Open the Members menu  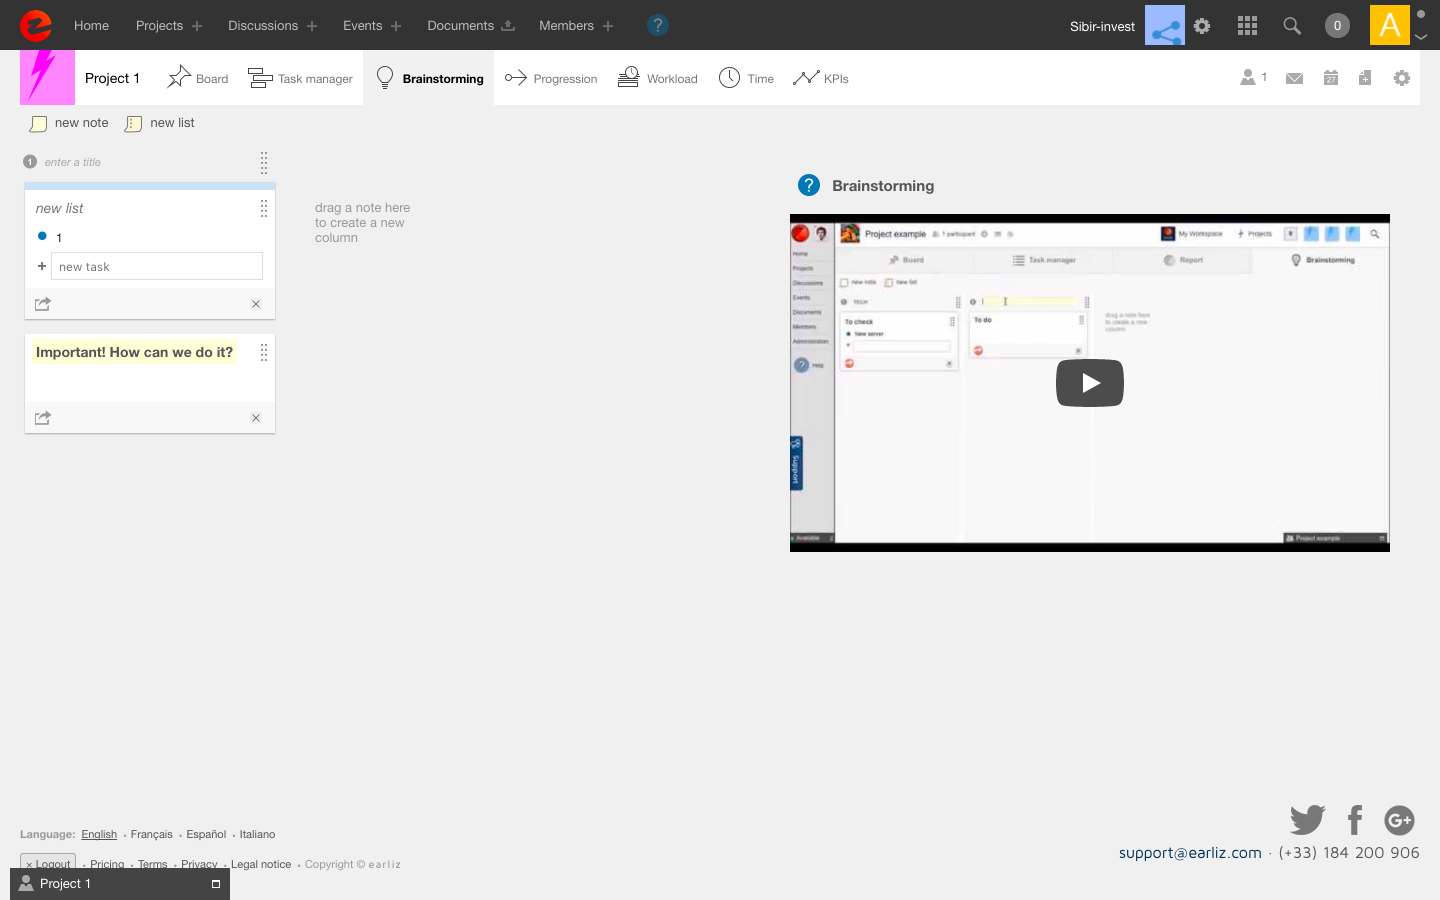click(x=566, y=26)
